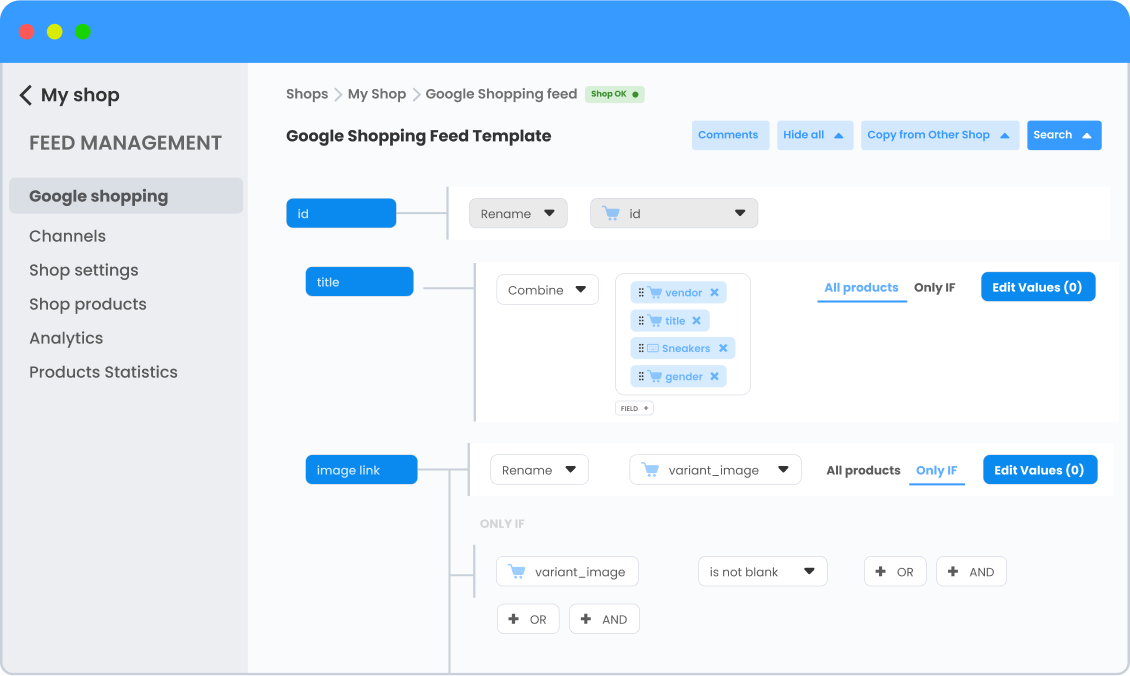Click the cart icon in variant_image condition
Image resolution: width=1130 pixels, height=676 pixels.
pyautogui.click(x=517, y=572)
